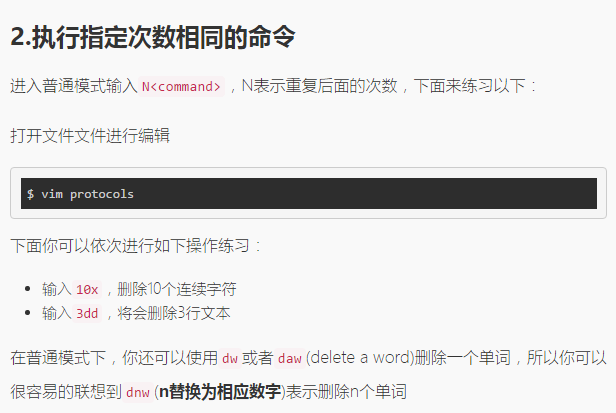The image size is (616, 413).
Task: Click the text N表示重复后面的次数
Action: click(x=319, y=86)
